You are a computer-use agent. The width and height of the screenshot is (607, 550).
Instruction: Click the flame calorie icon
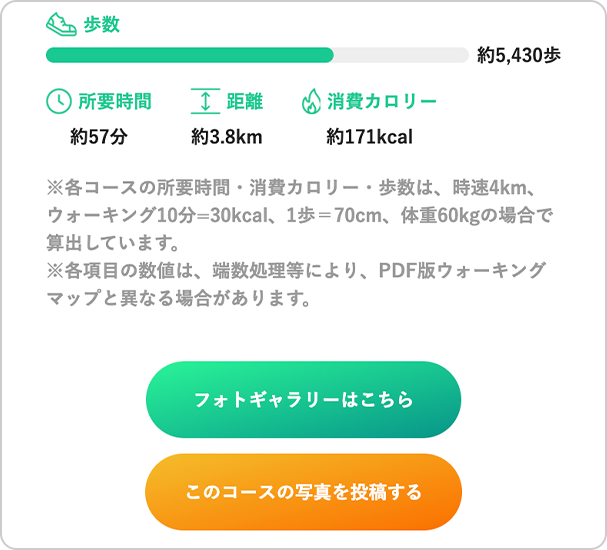tap(311, 101)
